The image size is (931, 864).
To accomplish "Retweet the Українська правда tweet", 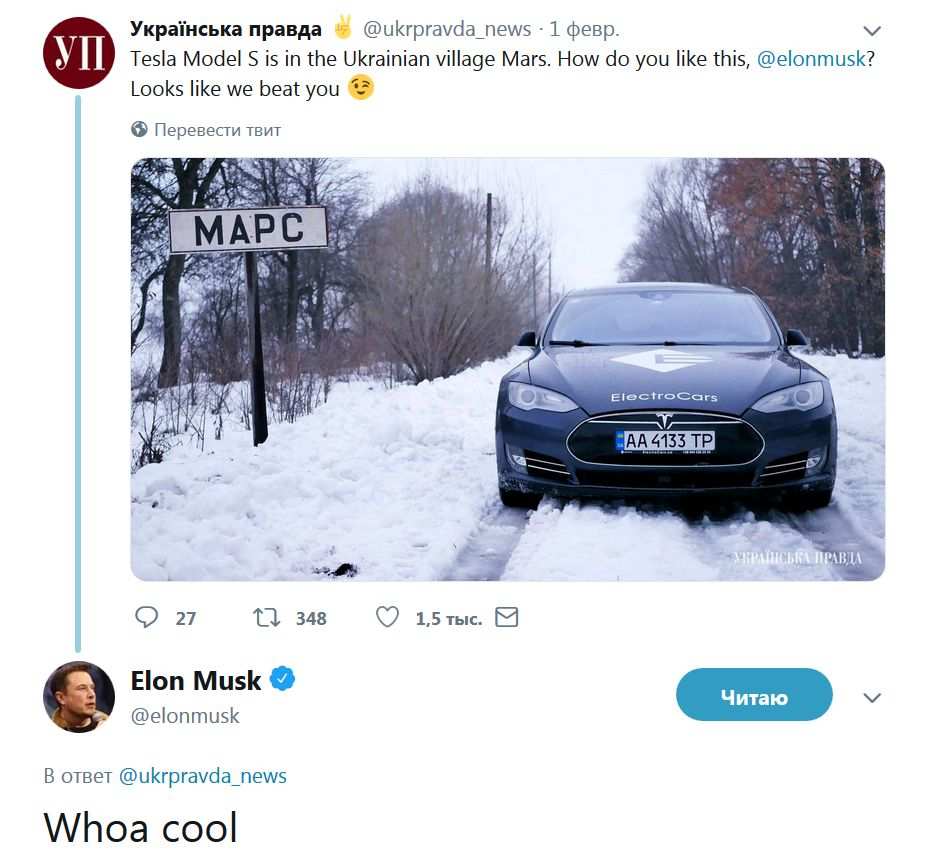I will [x=267, y=617].
